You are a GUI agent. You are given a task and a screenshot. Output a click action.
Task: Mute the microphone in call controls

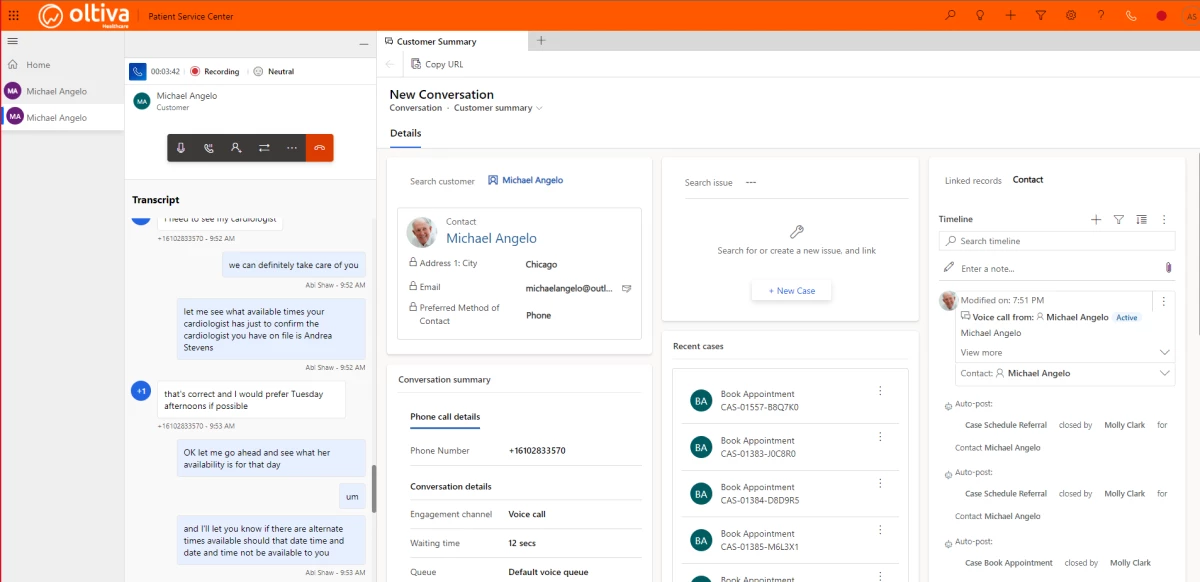181,146
